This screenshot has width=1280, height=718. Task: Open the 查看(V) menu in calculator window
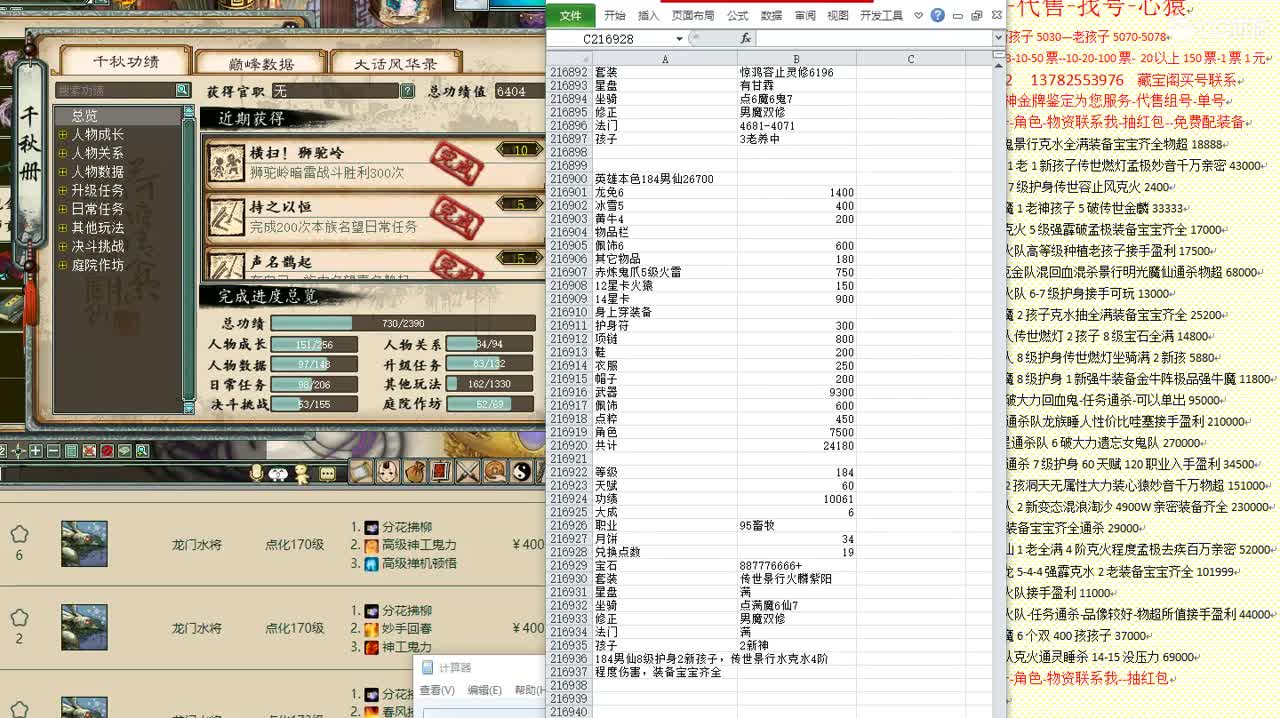click(437, 690)
